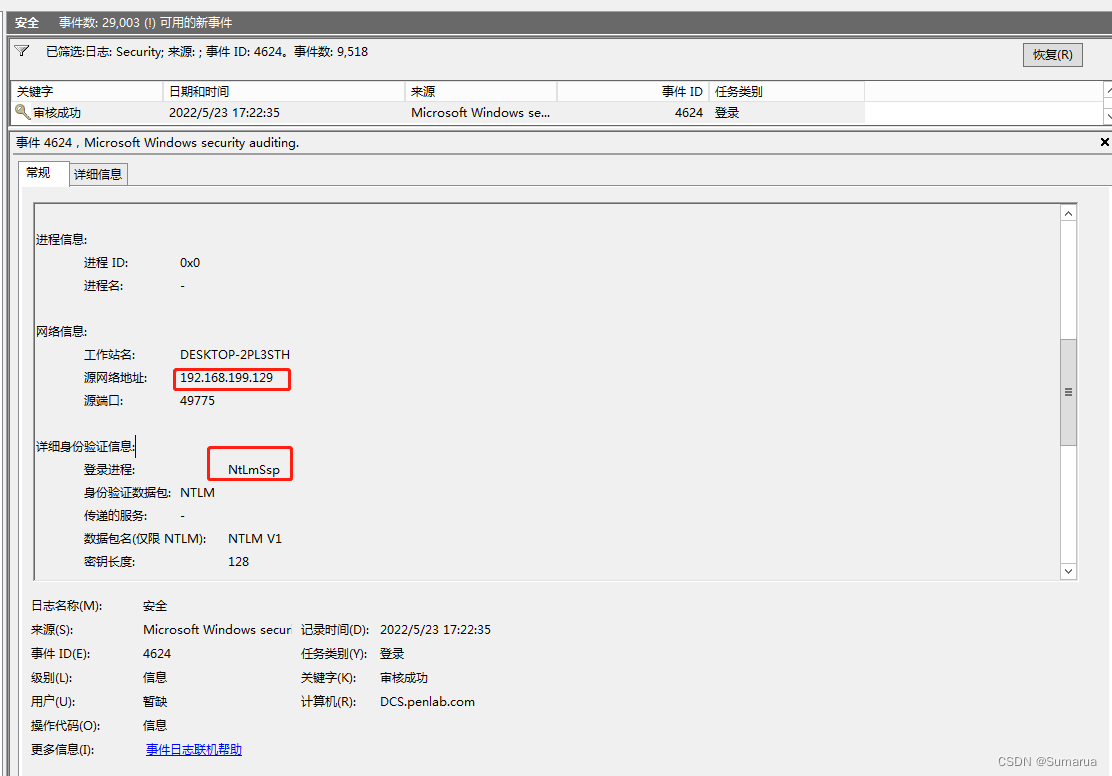Sort by the 来源 column header

coord(481,92)
